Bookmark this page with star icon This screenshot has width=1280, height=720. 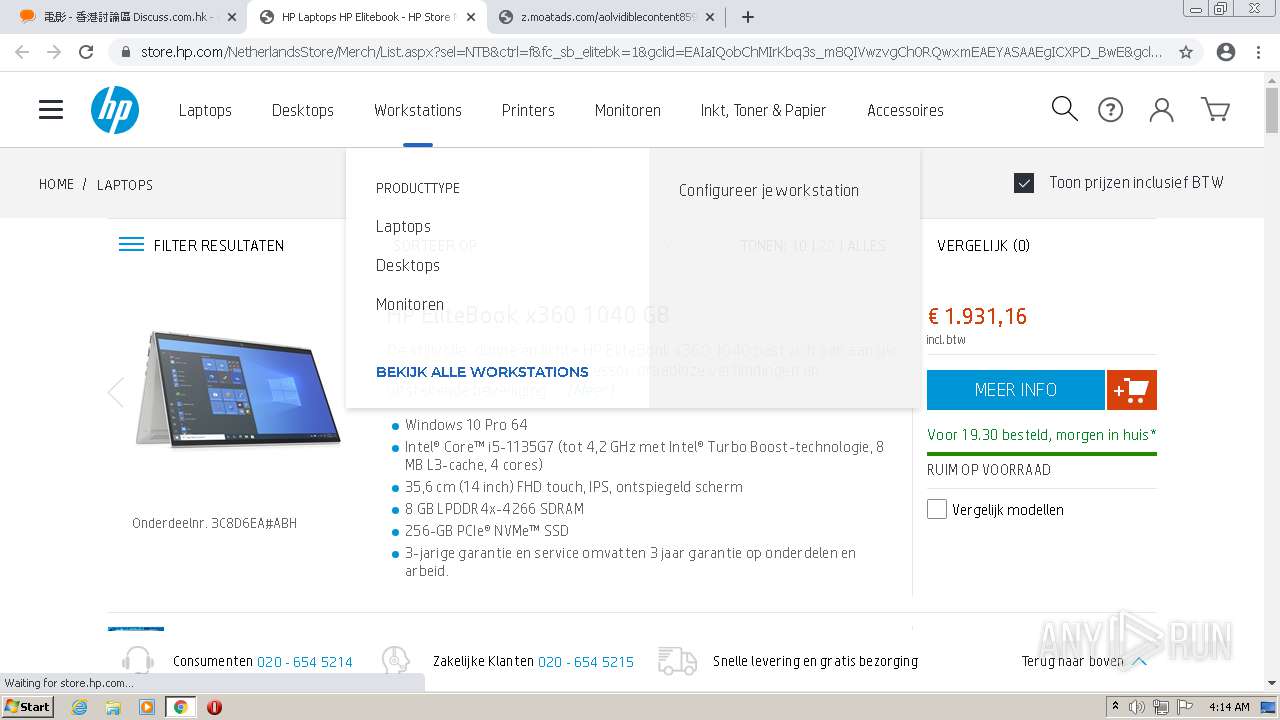(x=1186, y=52)
